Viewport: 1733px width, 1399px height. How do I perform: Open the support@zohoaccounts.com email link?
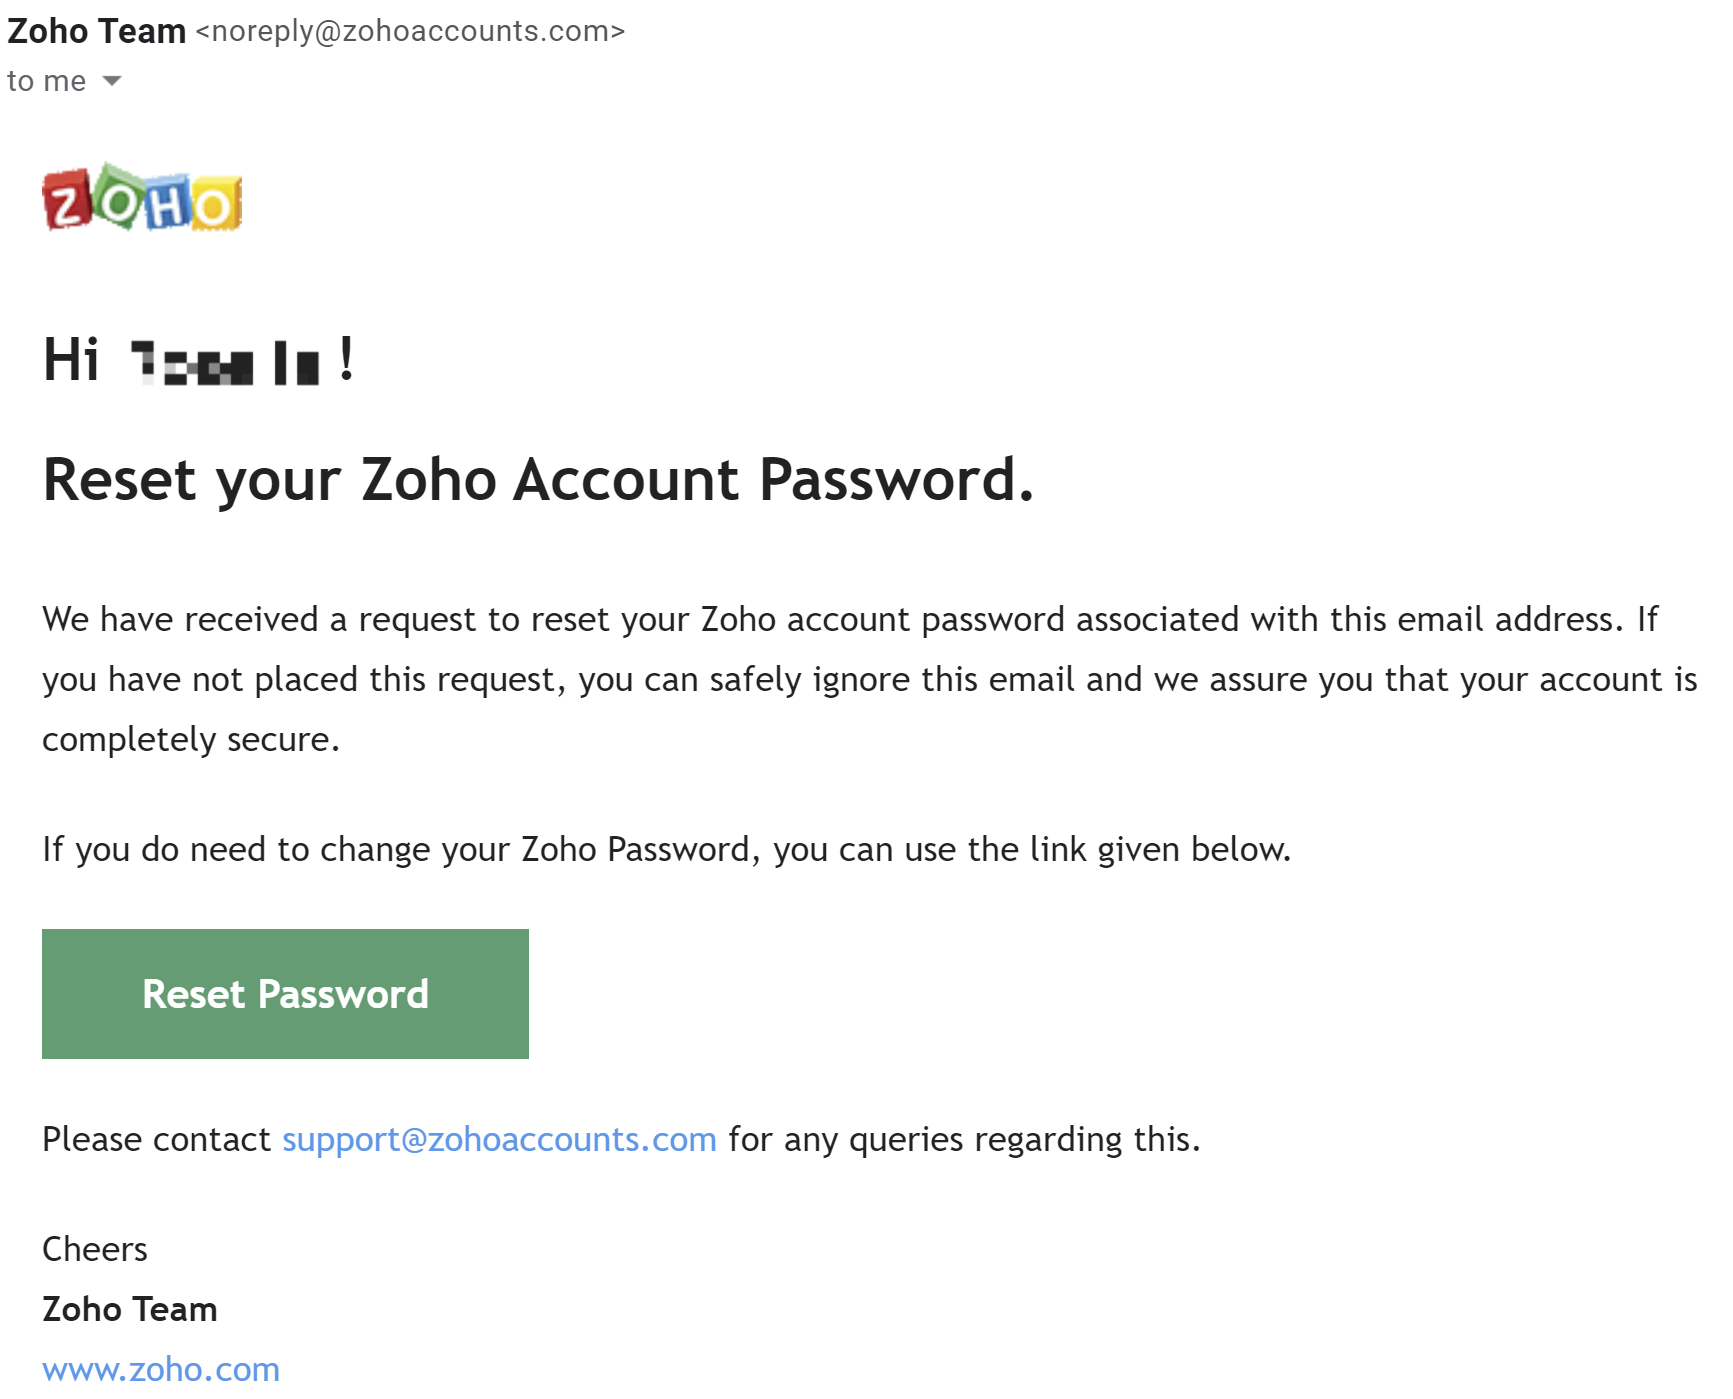[x=499, y=1139]
